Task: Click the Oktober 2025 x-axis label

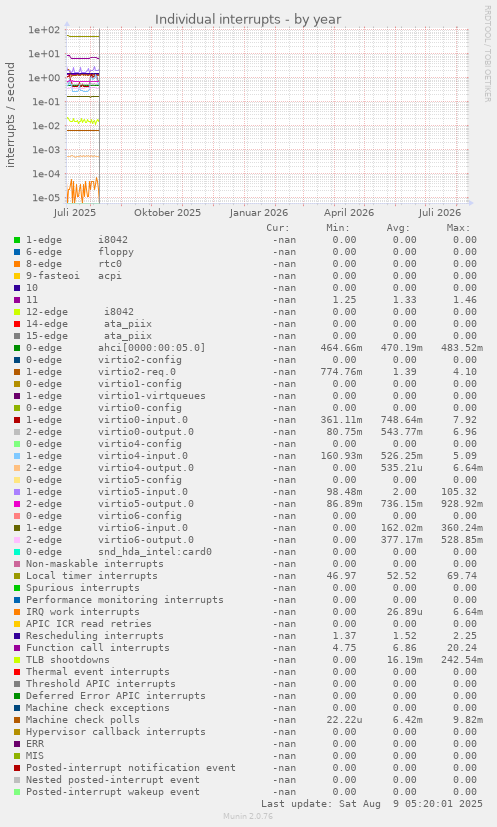Action: [167, 213]
